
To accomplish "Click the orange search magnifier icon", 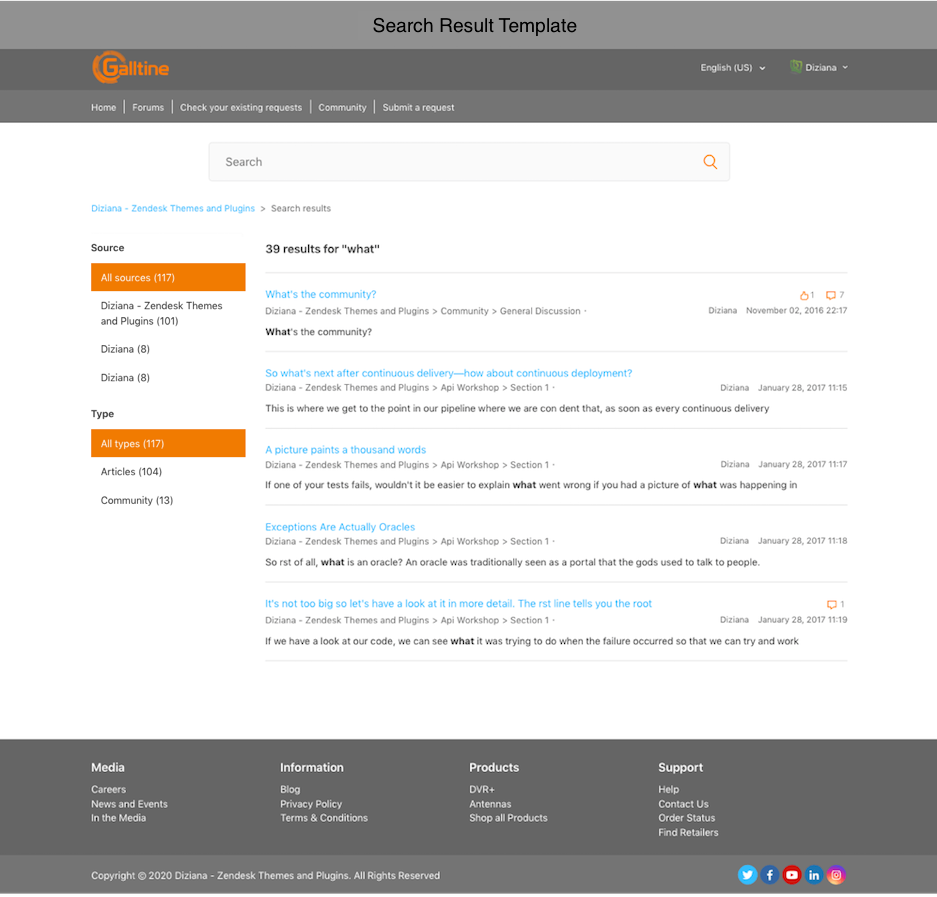I will [x=710, y=162].
